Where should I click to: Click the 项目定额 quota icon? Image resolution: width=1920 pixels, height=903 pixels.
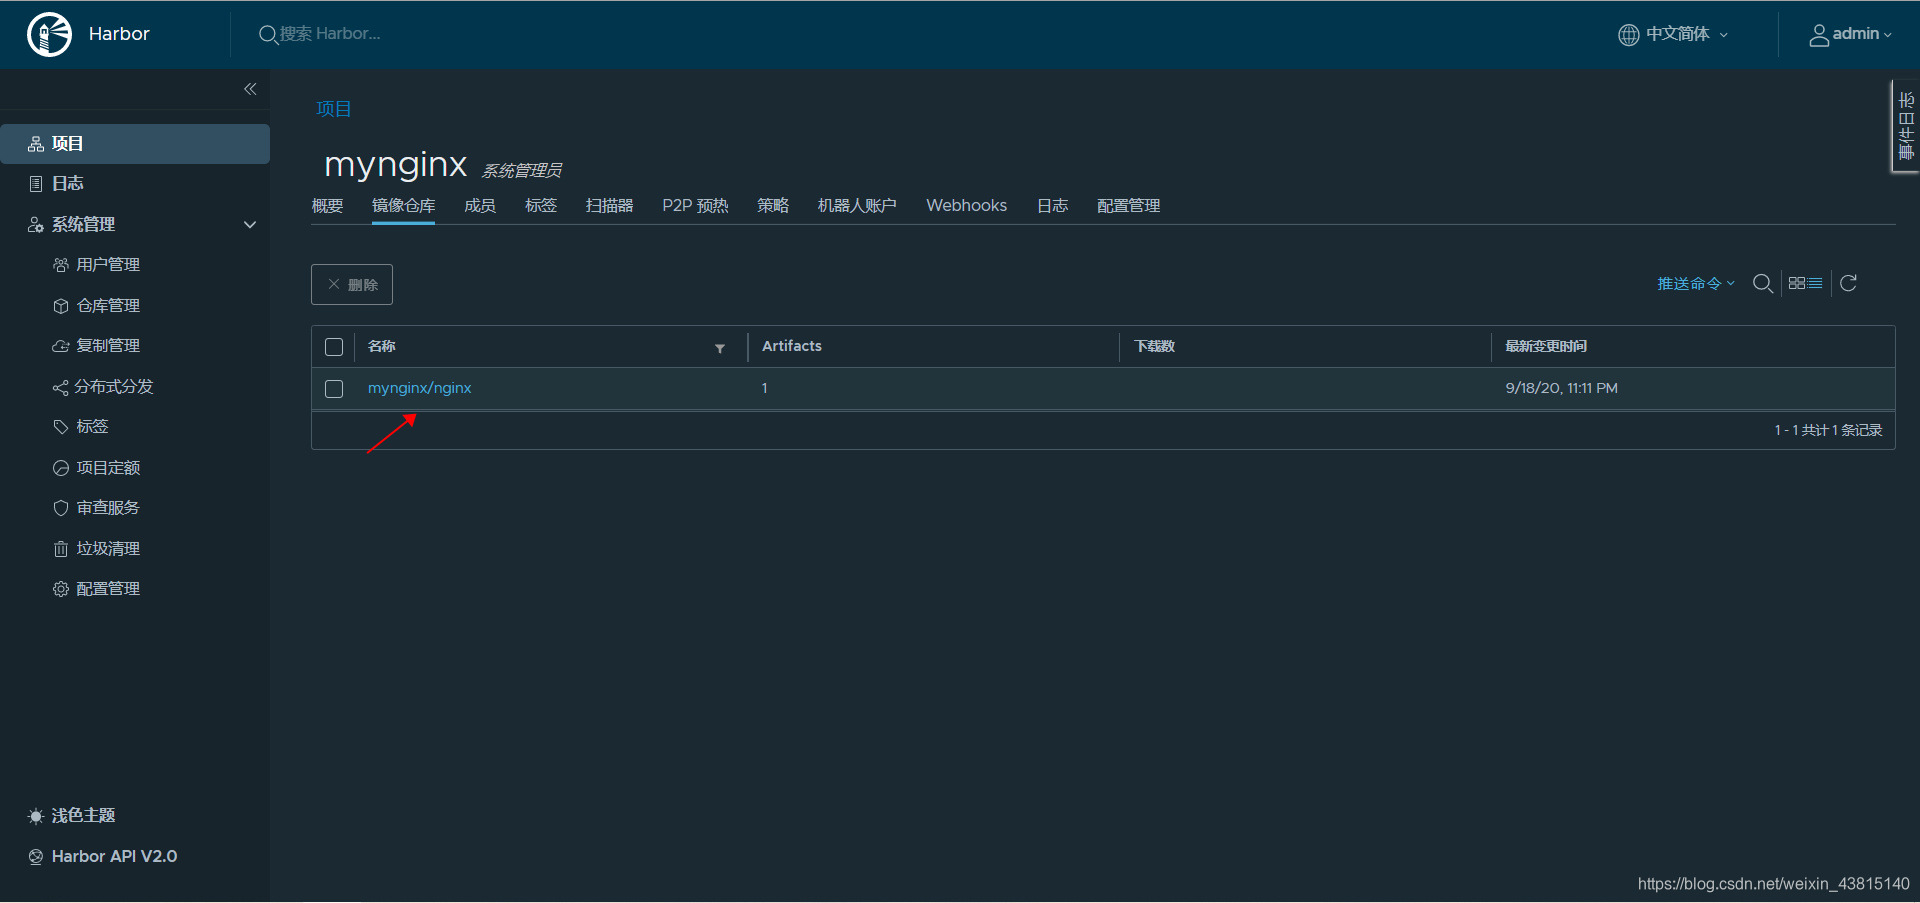coord(61,468)
